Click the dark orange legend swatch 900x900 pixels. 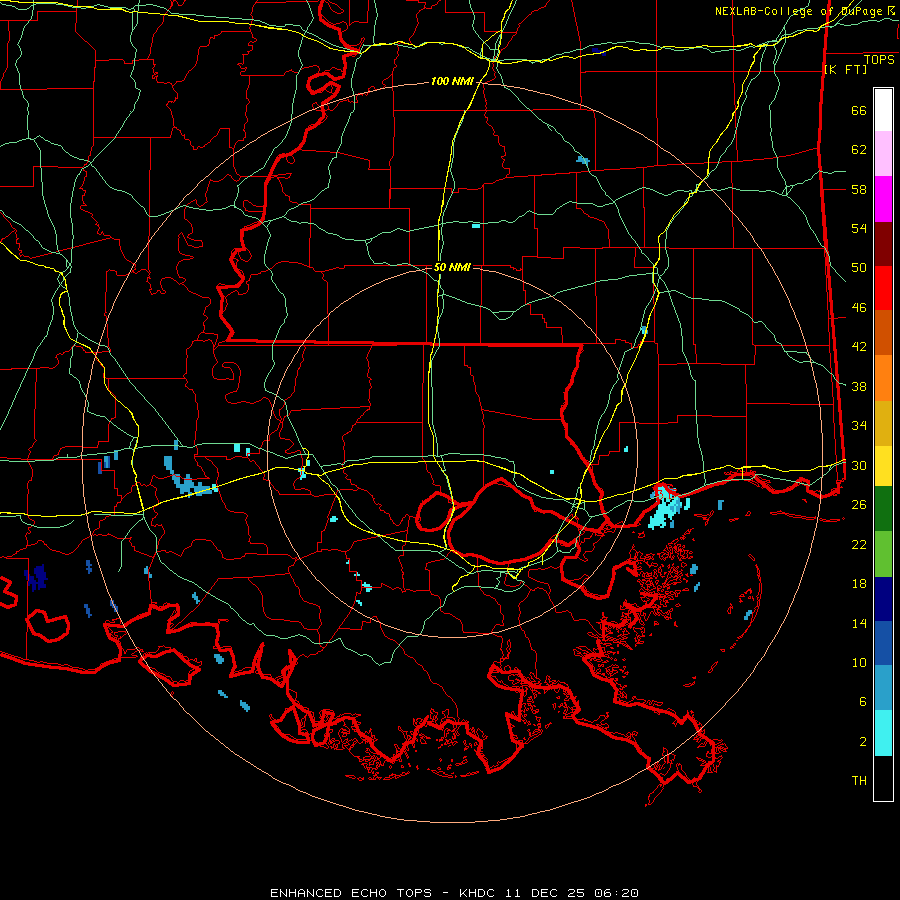(883, 333)
